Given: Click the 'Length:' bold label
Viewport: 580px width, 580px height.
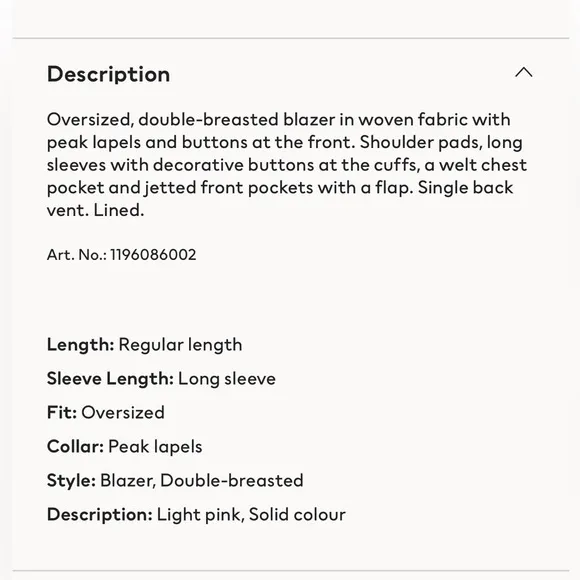Looking at the screenshot, I should click(x=81, y=345).
